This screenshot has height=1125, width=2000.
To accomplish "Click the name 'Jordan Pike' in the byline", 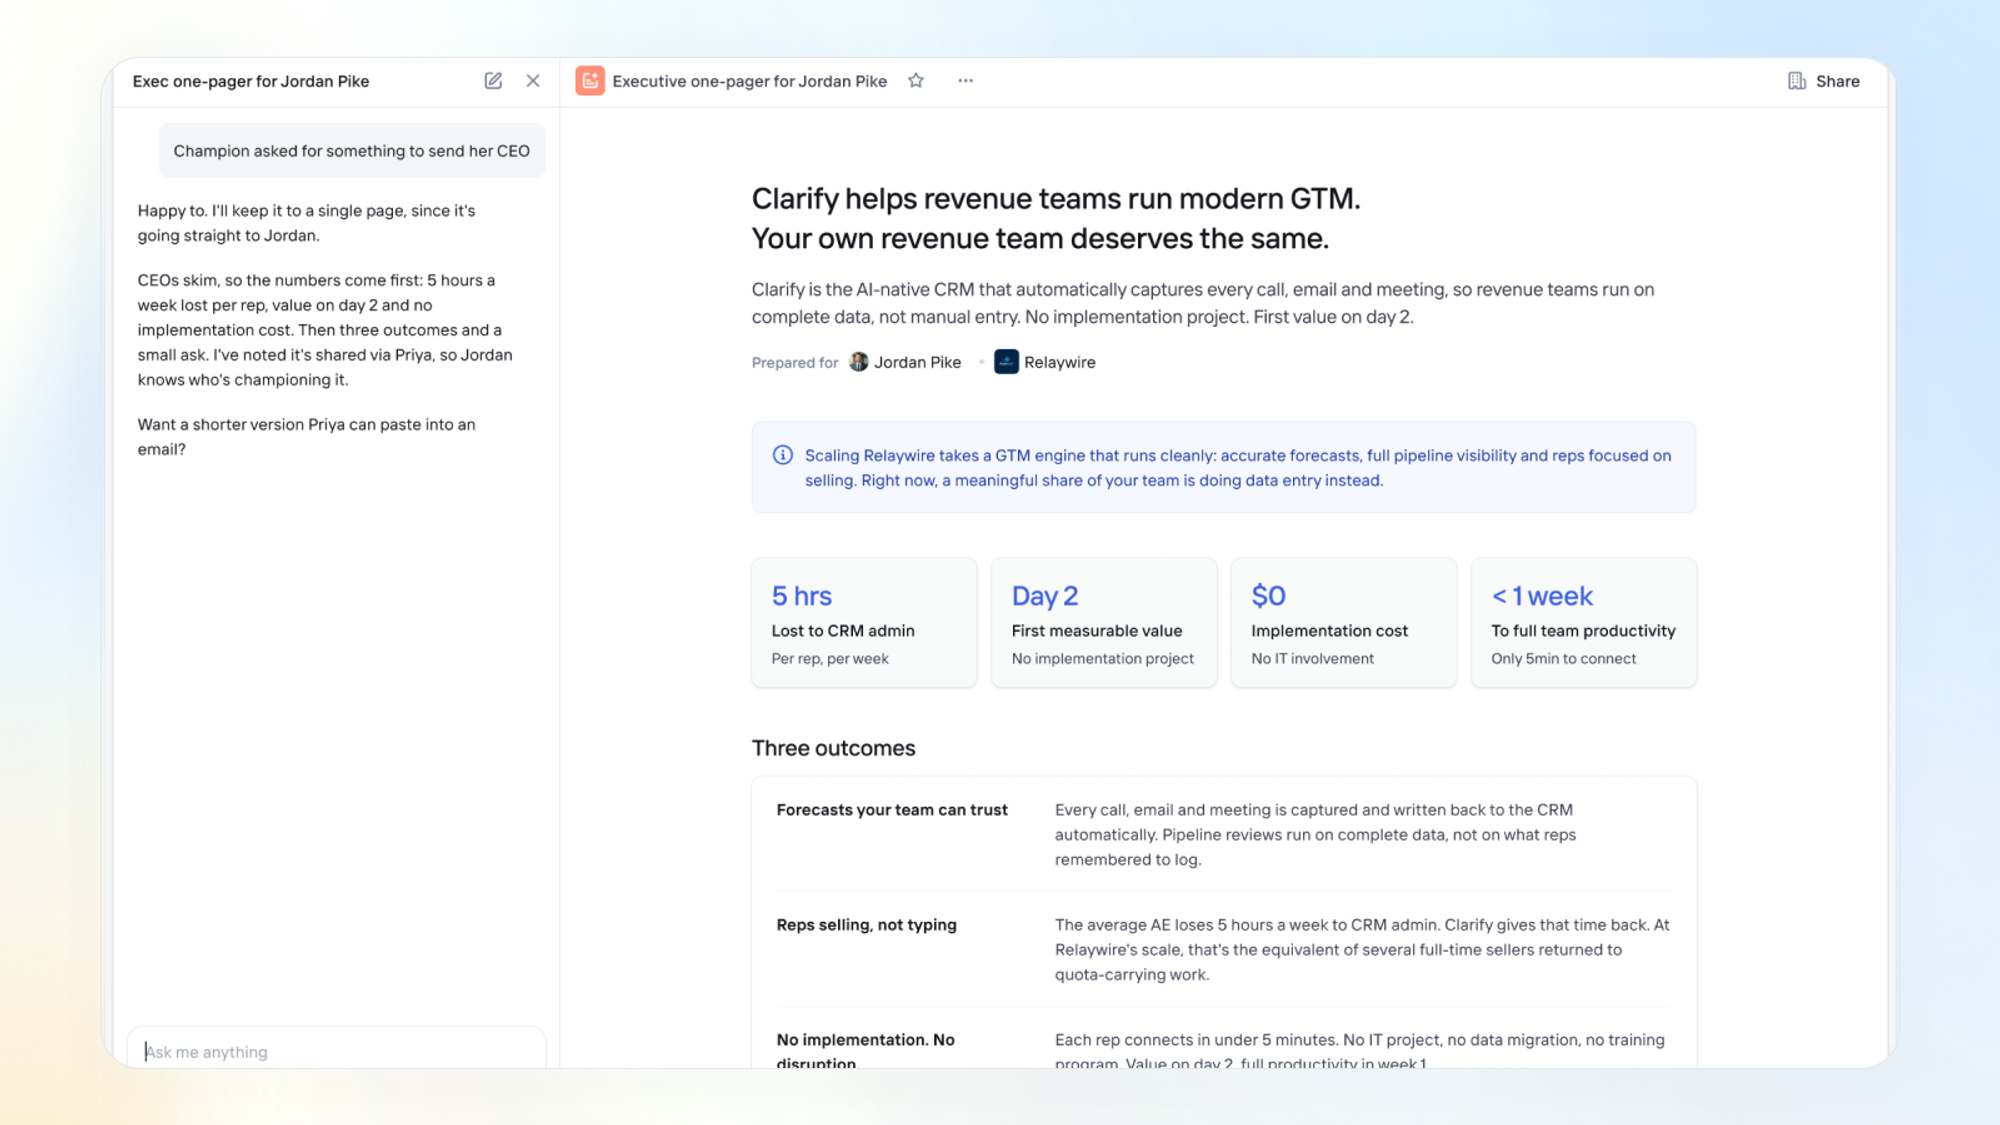I will [x=918, y=362].
